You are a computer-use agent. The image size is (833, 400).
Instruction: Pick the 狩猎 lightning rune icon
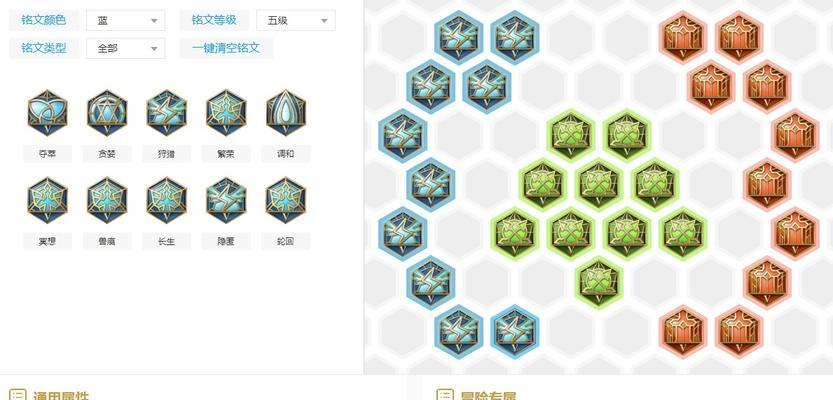[167, 113]
